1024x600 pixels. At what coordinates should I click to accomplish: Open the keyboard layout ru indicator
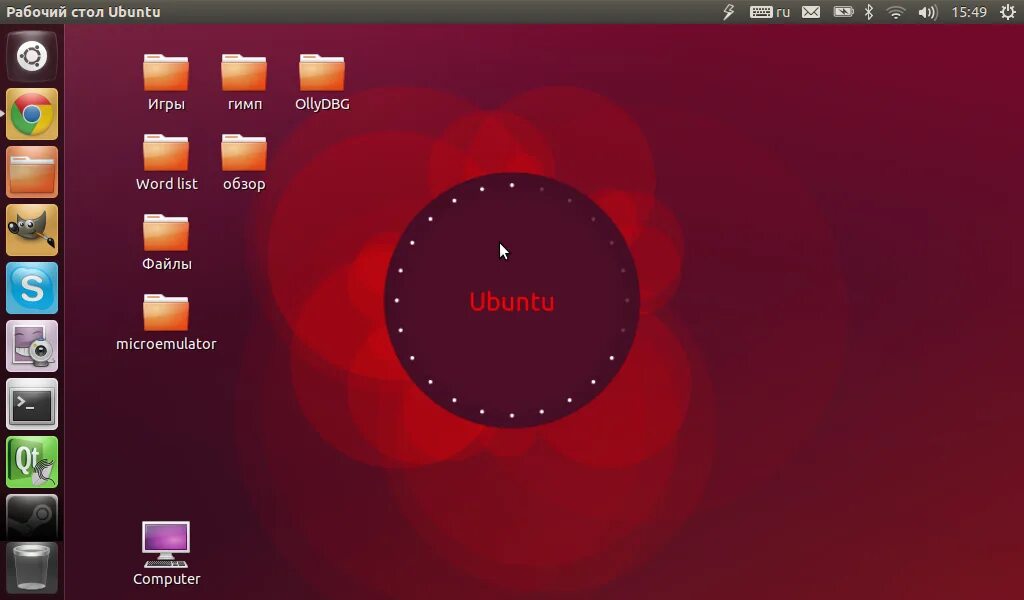[770, 12]
